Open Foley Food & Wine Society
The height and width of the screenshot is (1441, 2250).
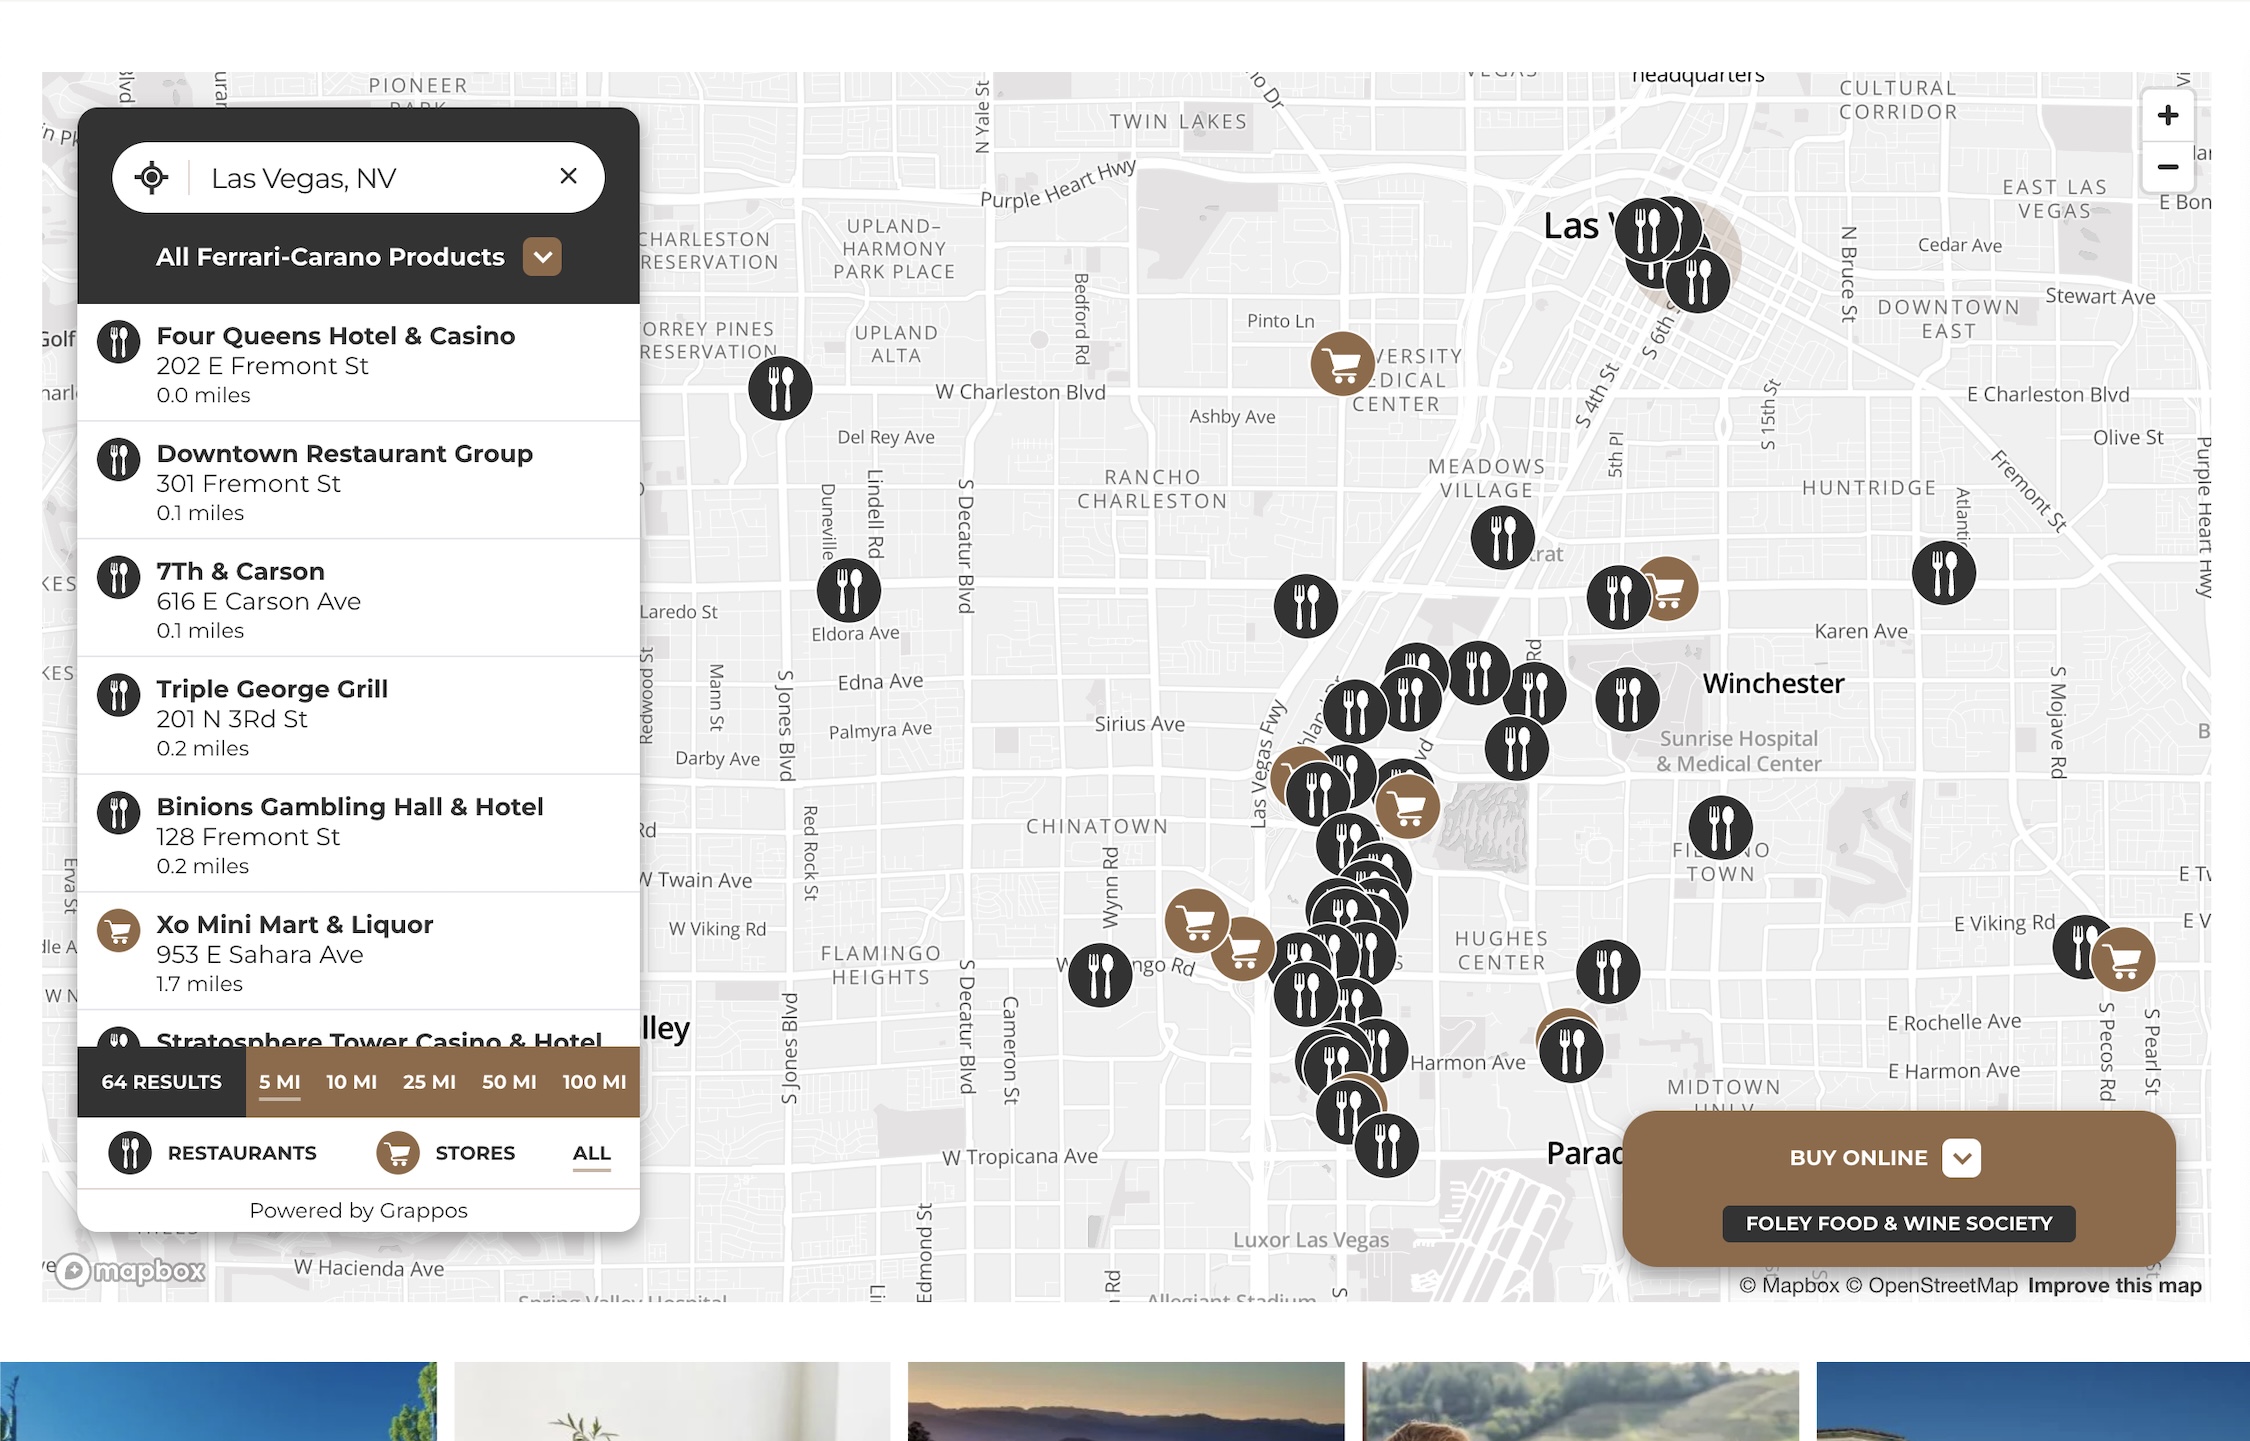1898,1223
